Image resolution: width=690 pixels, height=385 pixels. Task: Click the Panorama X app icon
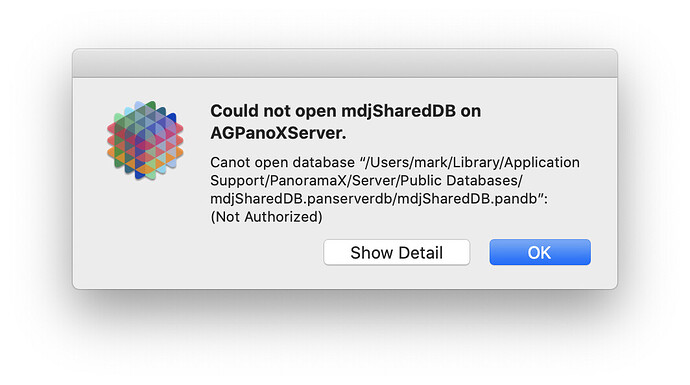click(145, 140)
